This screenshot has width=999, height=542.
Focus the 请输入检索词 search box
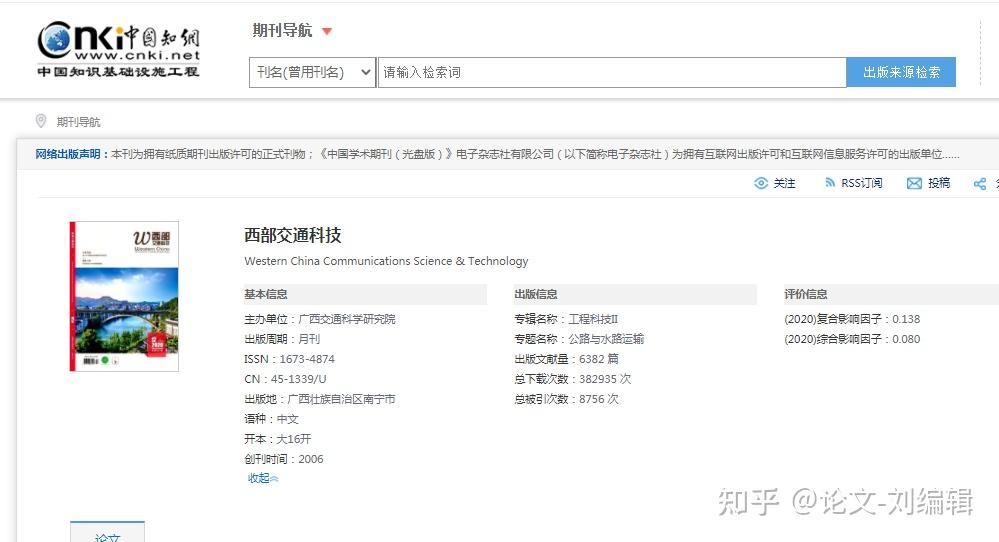pyautogui.click(x=612, y=73)
